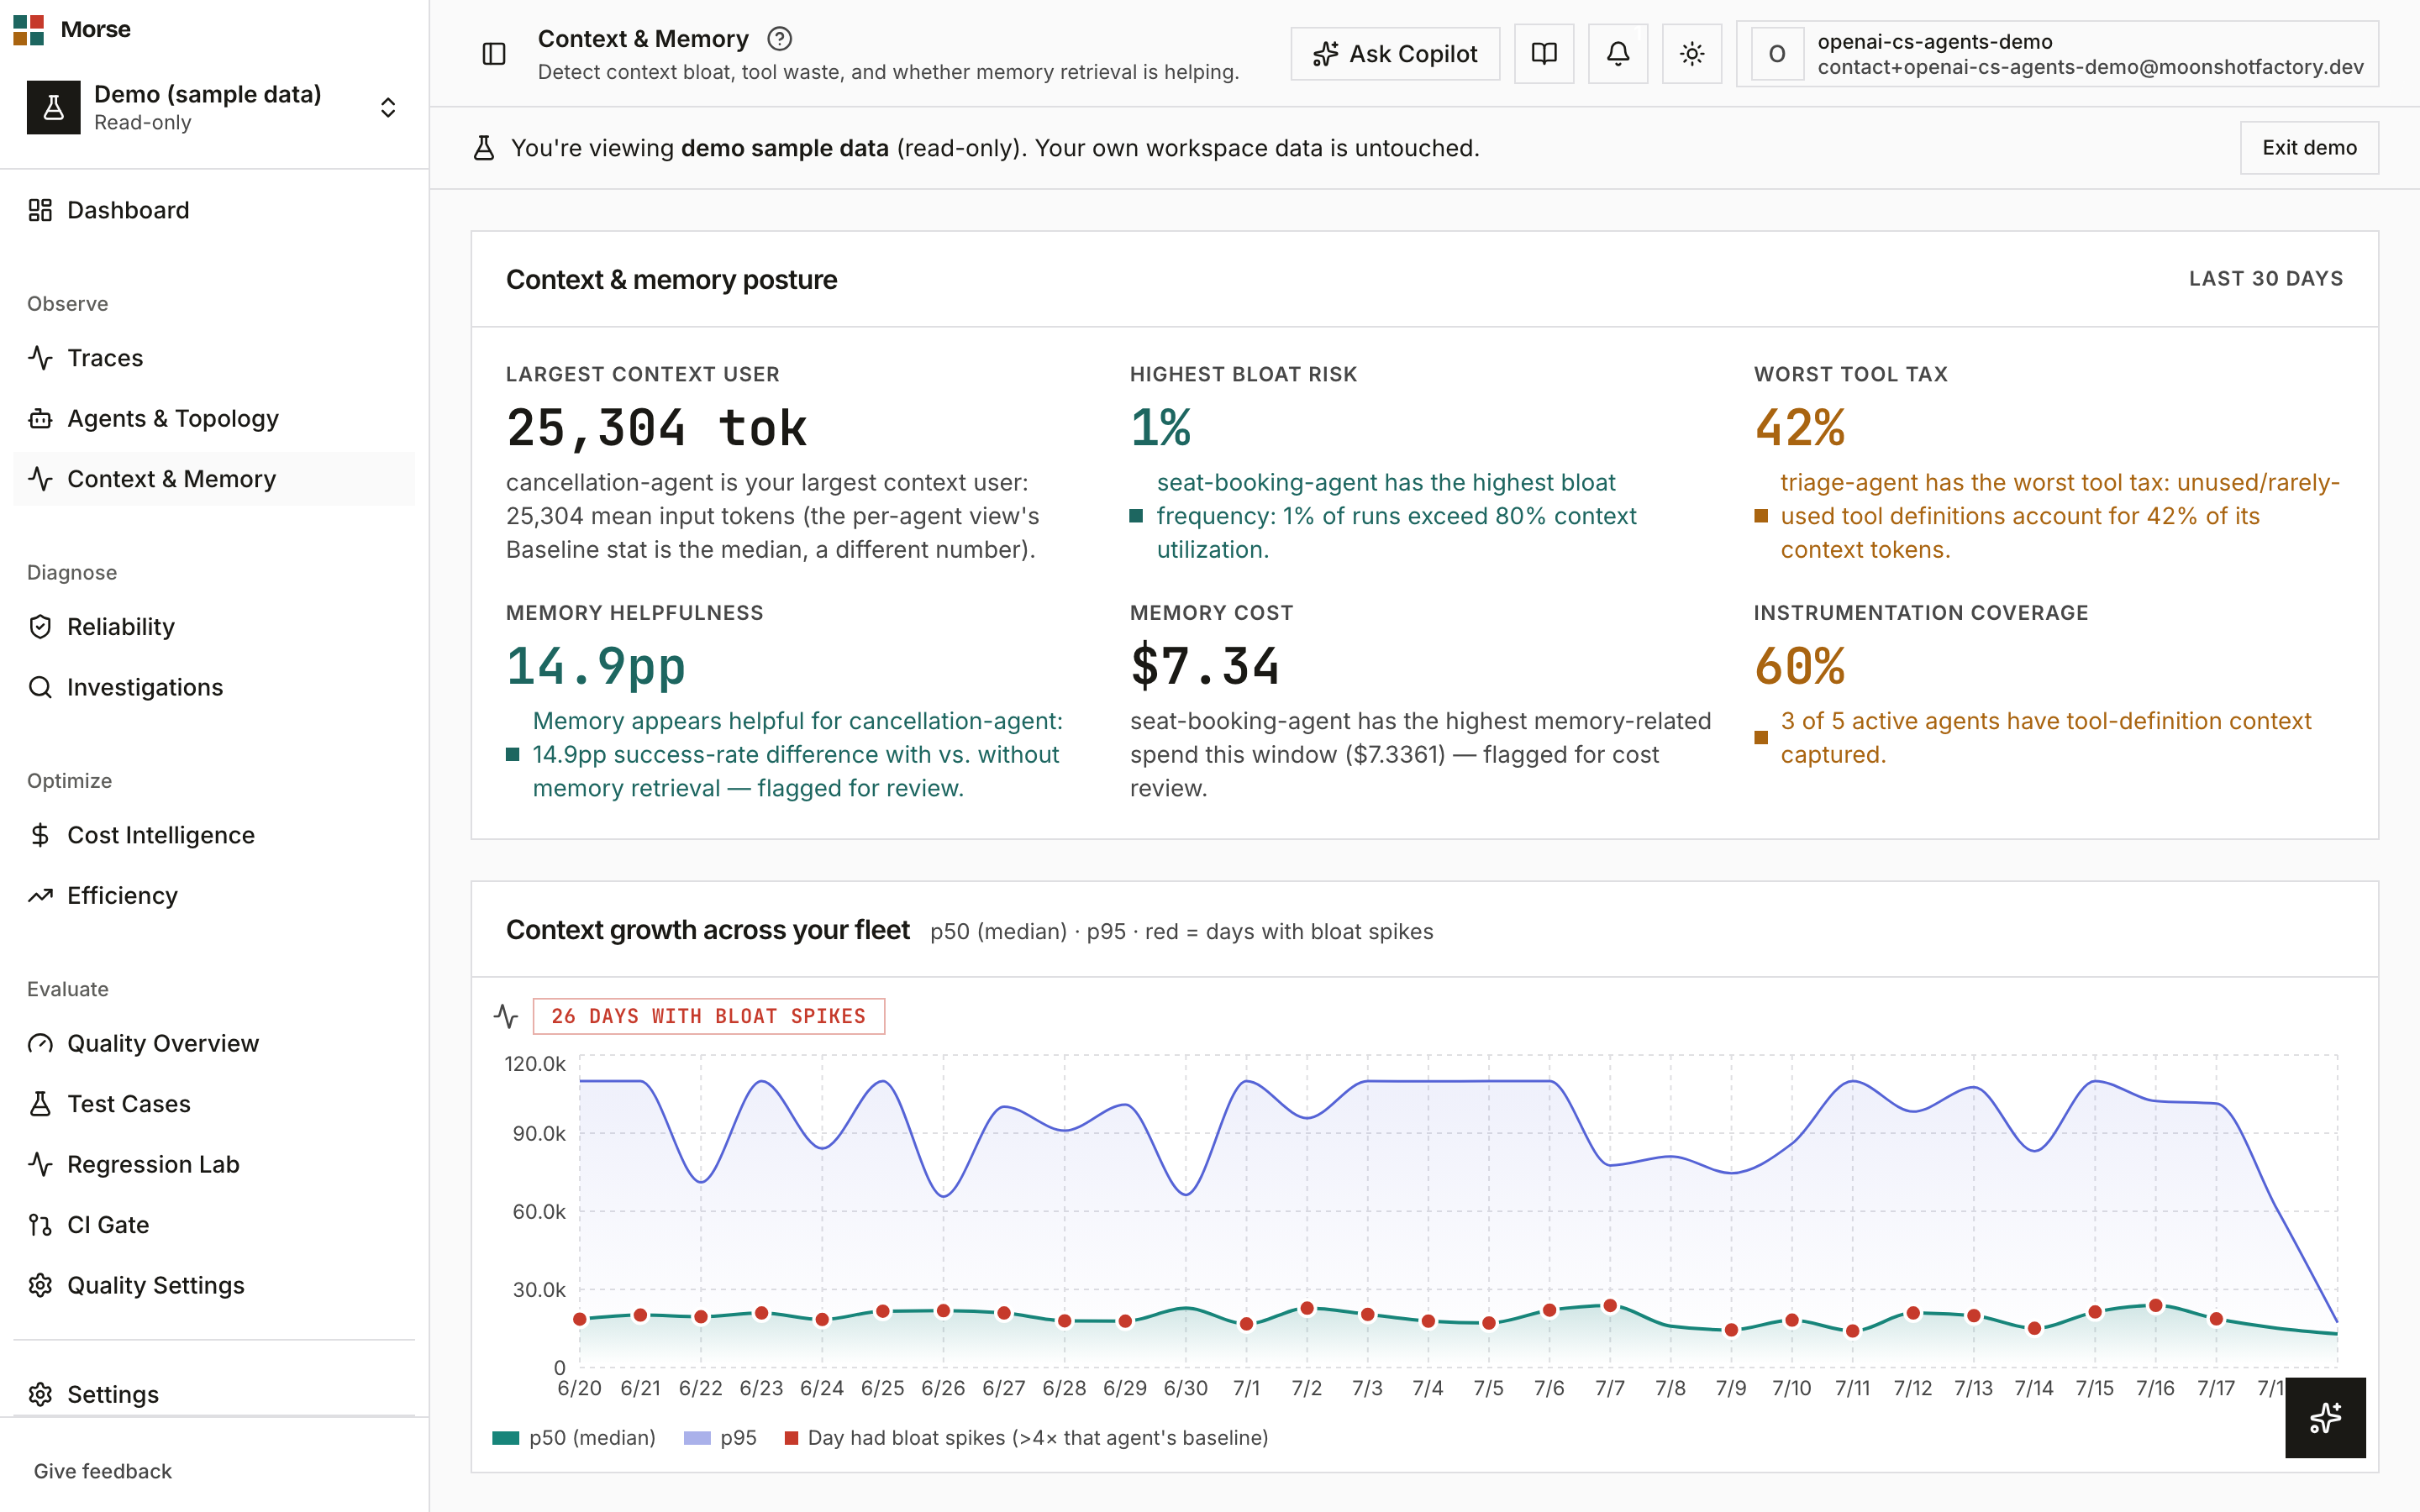Click the Exit demo button

tap(2309, 148)
